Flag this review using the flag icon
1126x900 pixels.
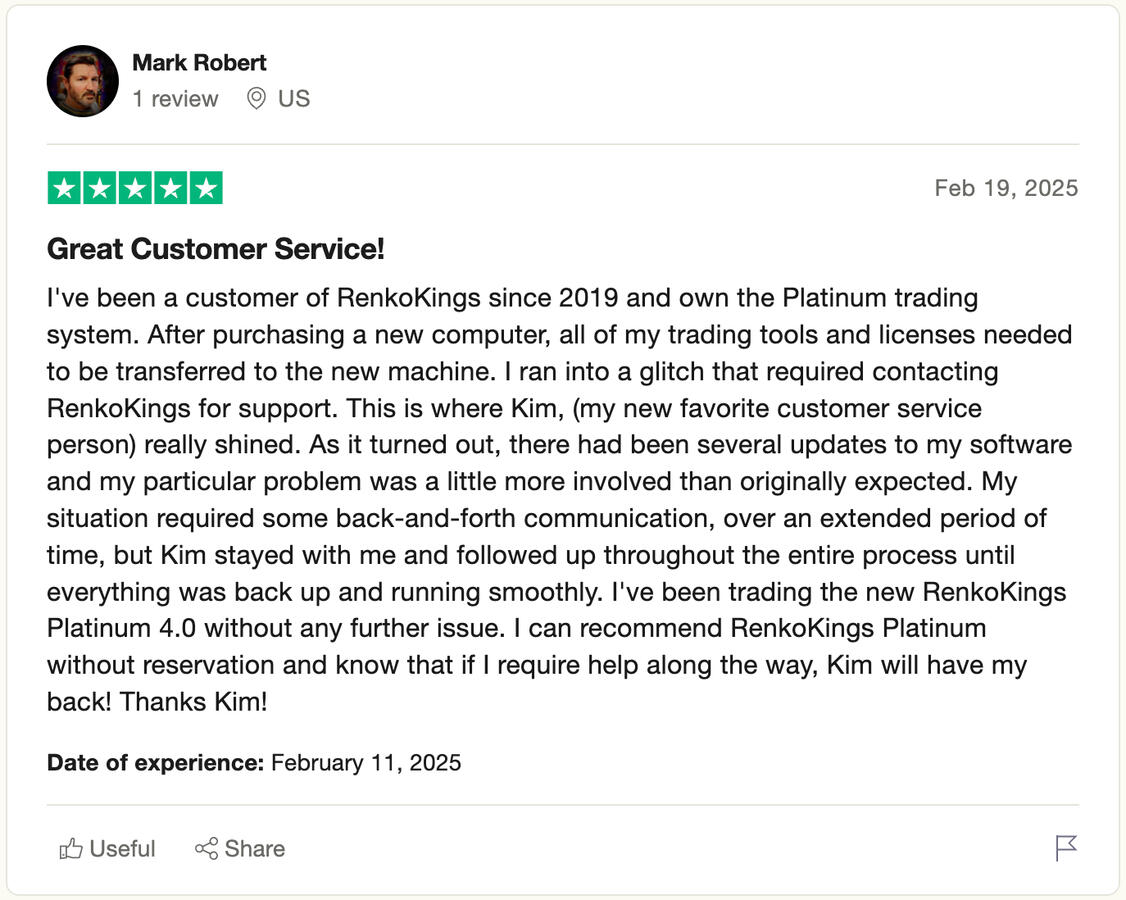point(1066,848)
